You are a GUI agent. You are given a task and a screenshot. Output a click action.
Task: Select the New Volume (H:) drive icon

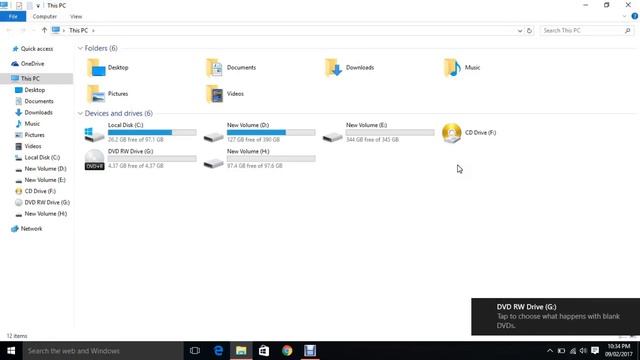tap(213, 163)
